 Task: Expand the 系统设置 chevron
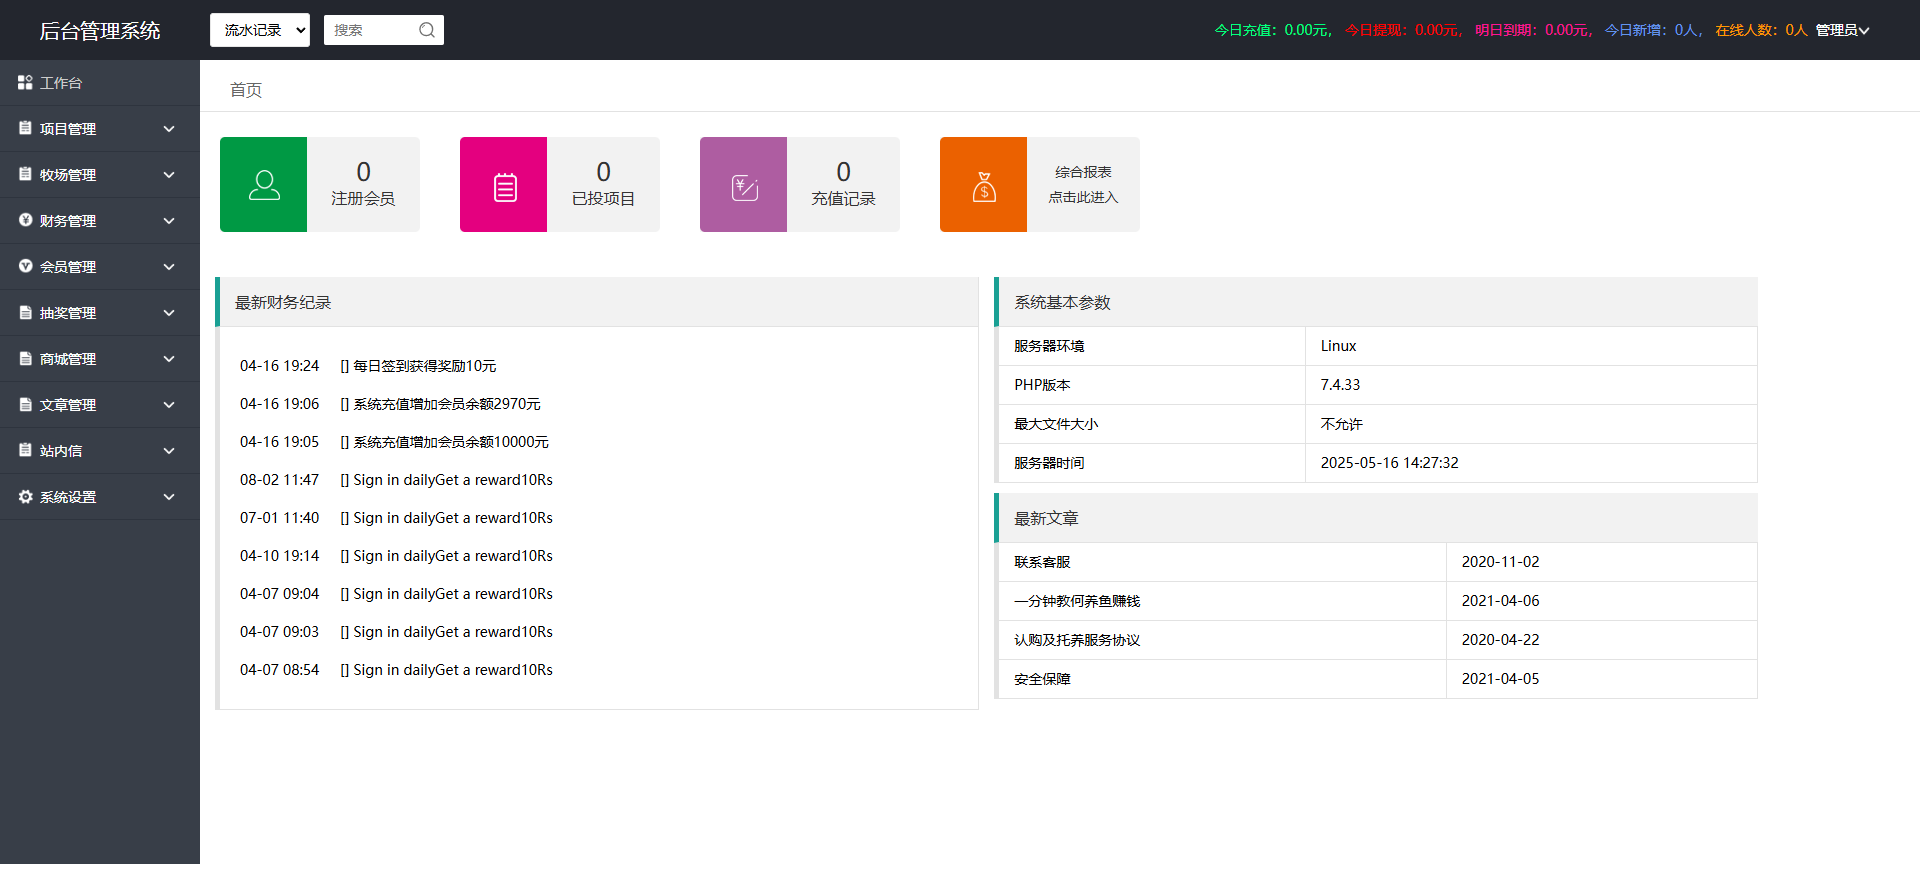coord(169,497)
